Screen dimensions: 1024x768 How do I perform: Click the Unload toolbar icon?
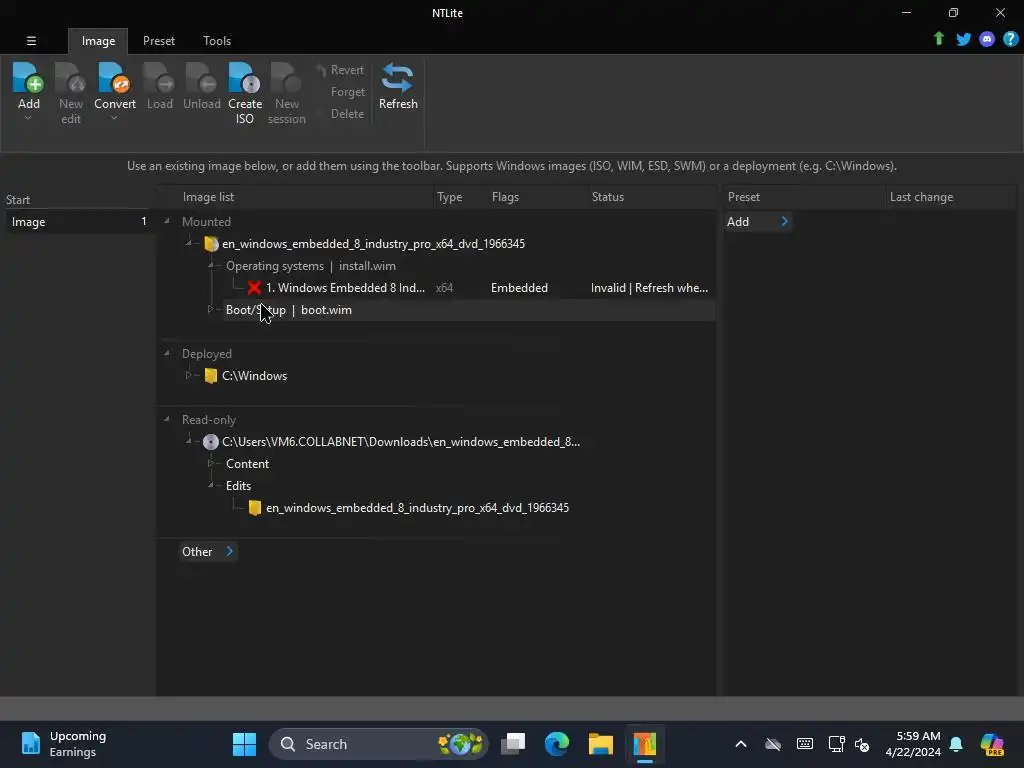(x=201, y=78)
